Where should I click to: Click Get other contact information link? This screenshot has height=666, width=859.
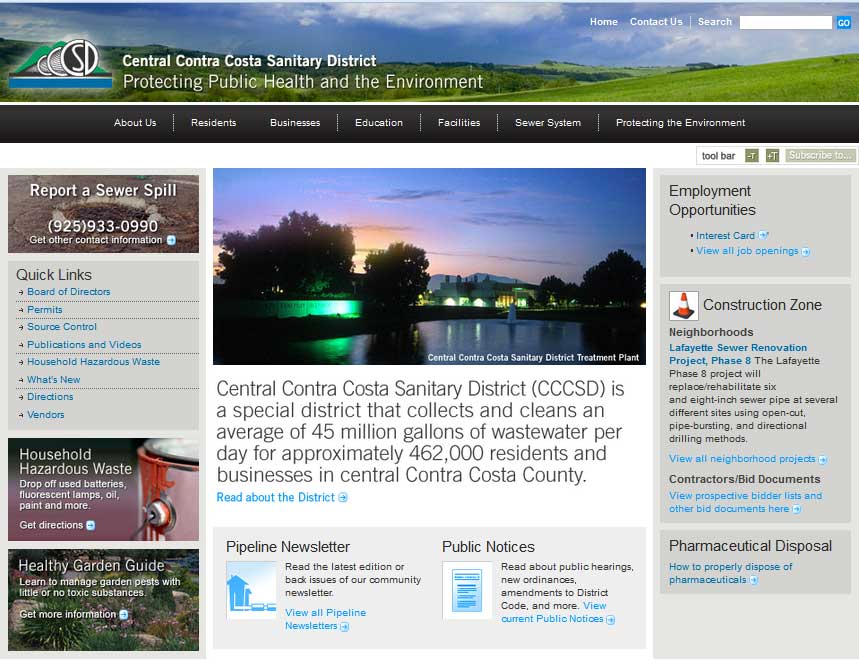tap(96, 240)
